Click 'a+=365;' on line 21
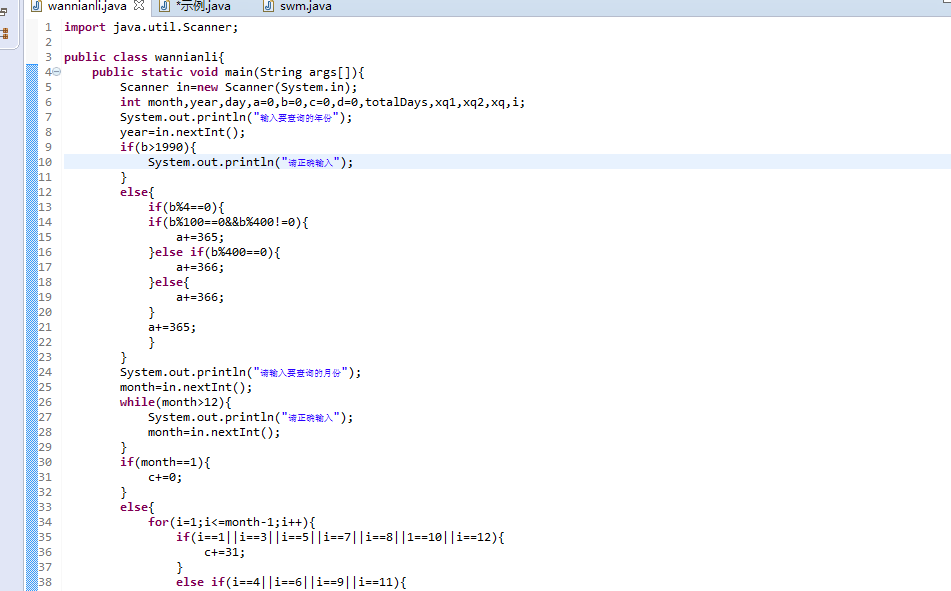The image size is (951, 591). tap(172, 327)
